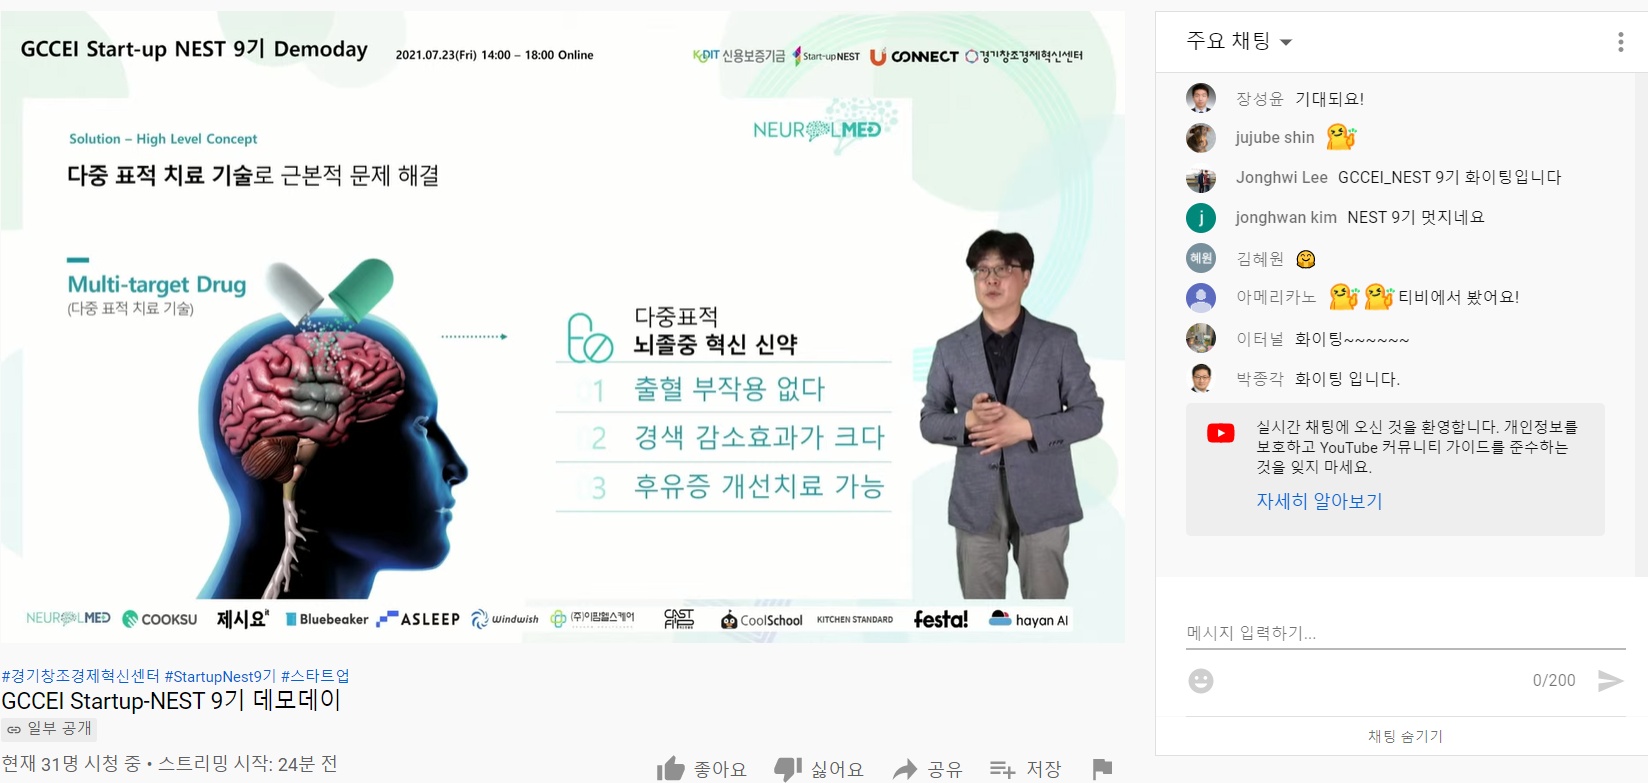
Task: Click the live video player area
Action: coord(562,326)
